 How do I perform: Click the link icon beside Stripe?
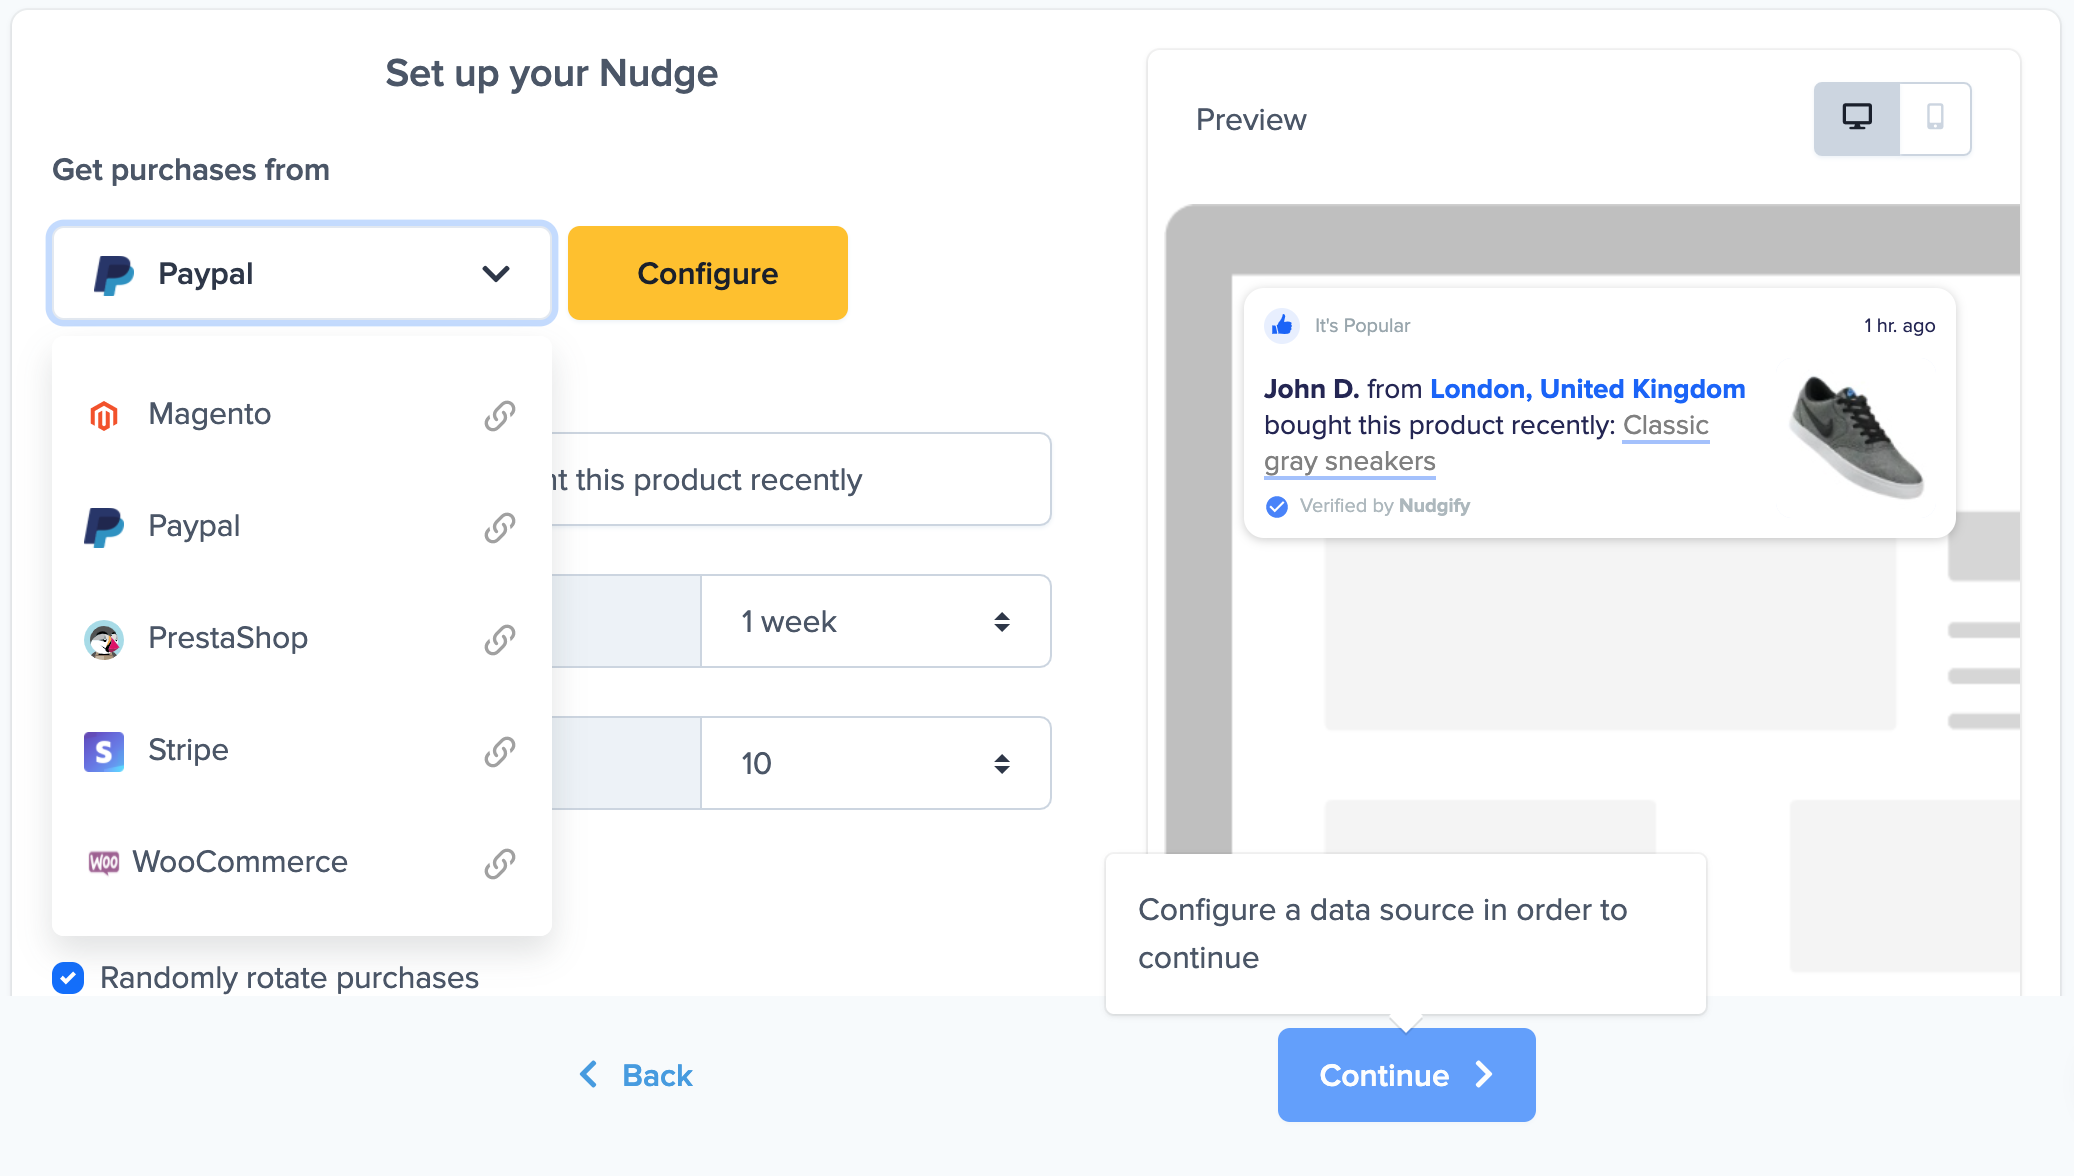(x=500, y=751)
